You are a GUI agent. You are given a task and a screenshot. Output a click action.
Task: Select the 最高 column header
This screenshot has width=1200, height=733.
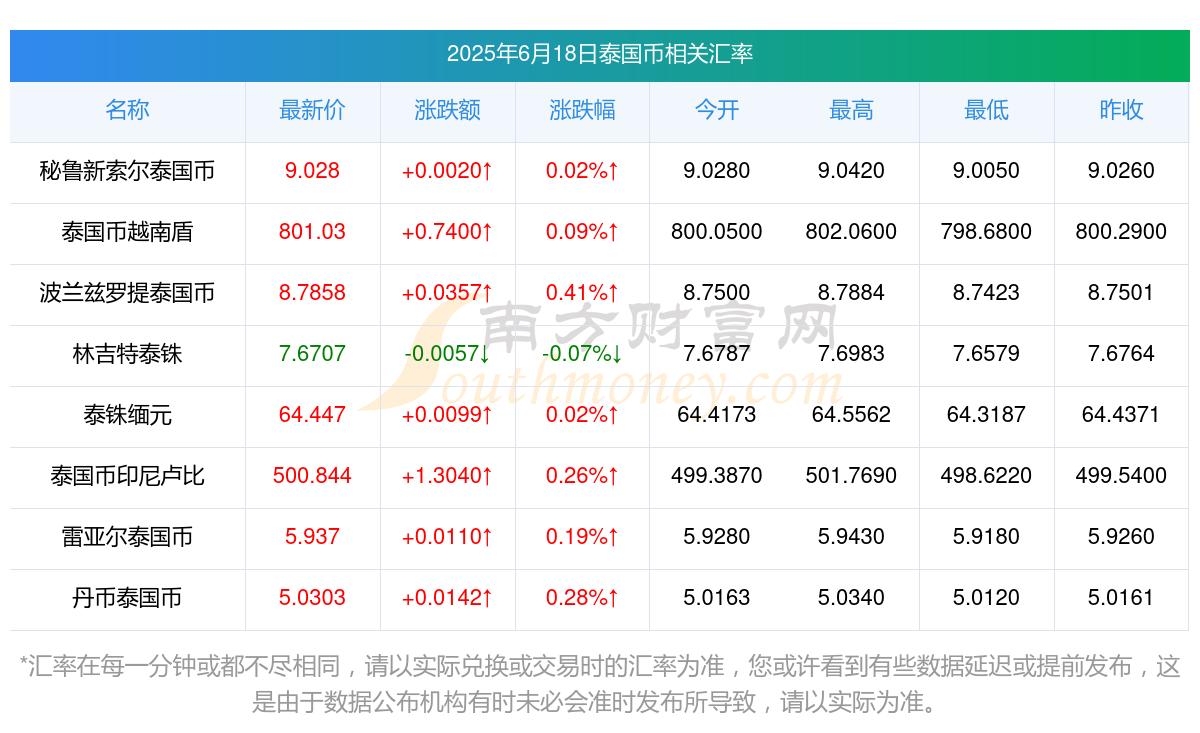pyautogui.click(x=851, y=110)
